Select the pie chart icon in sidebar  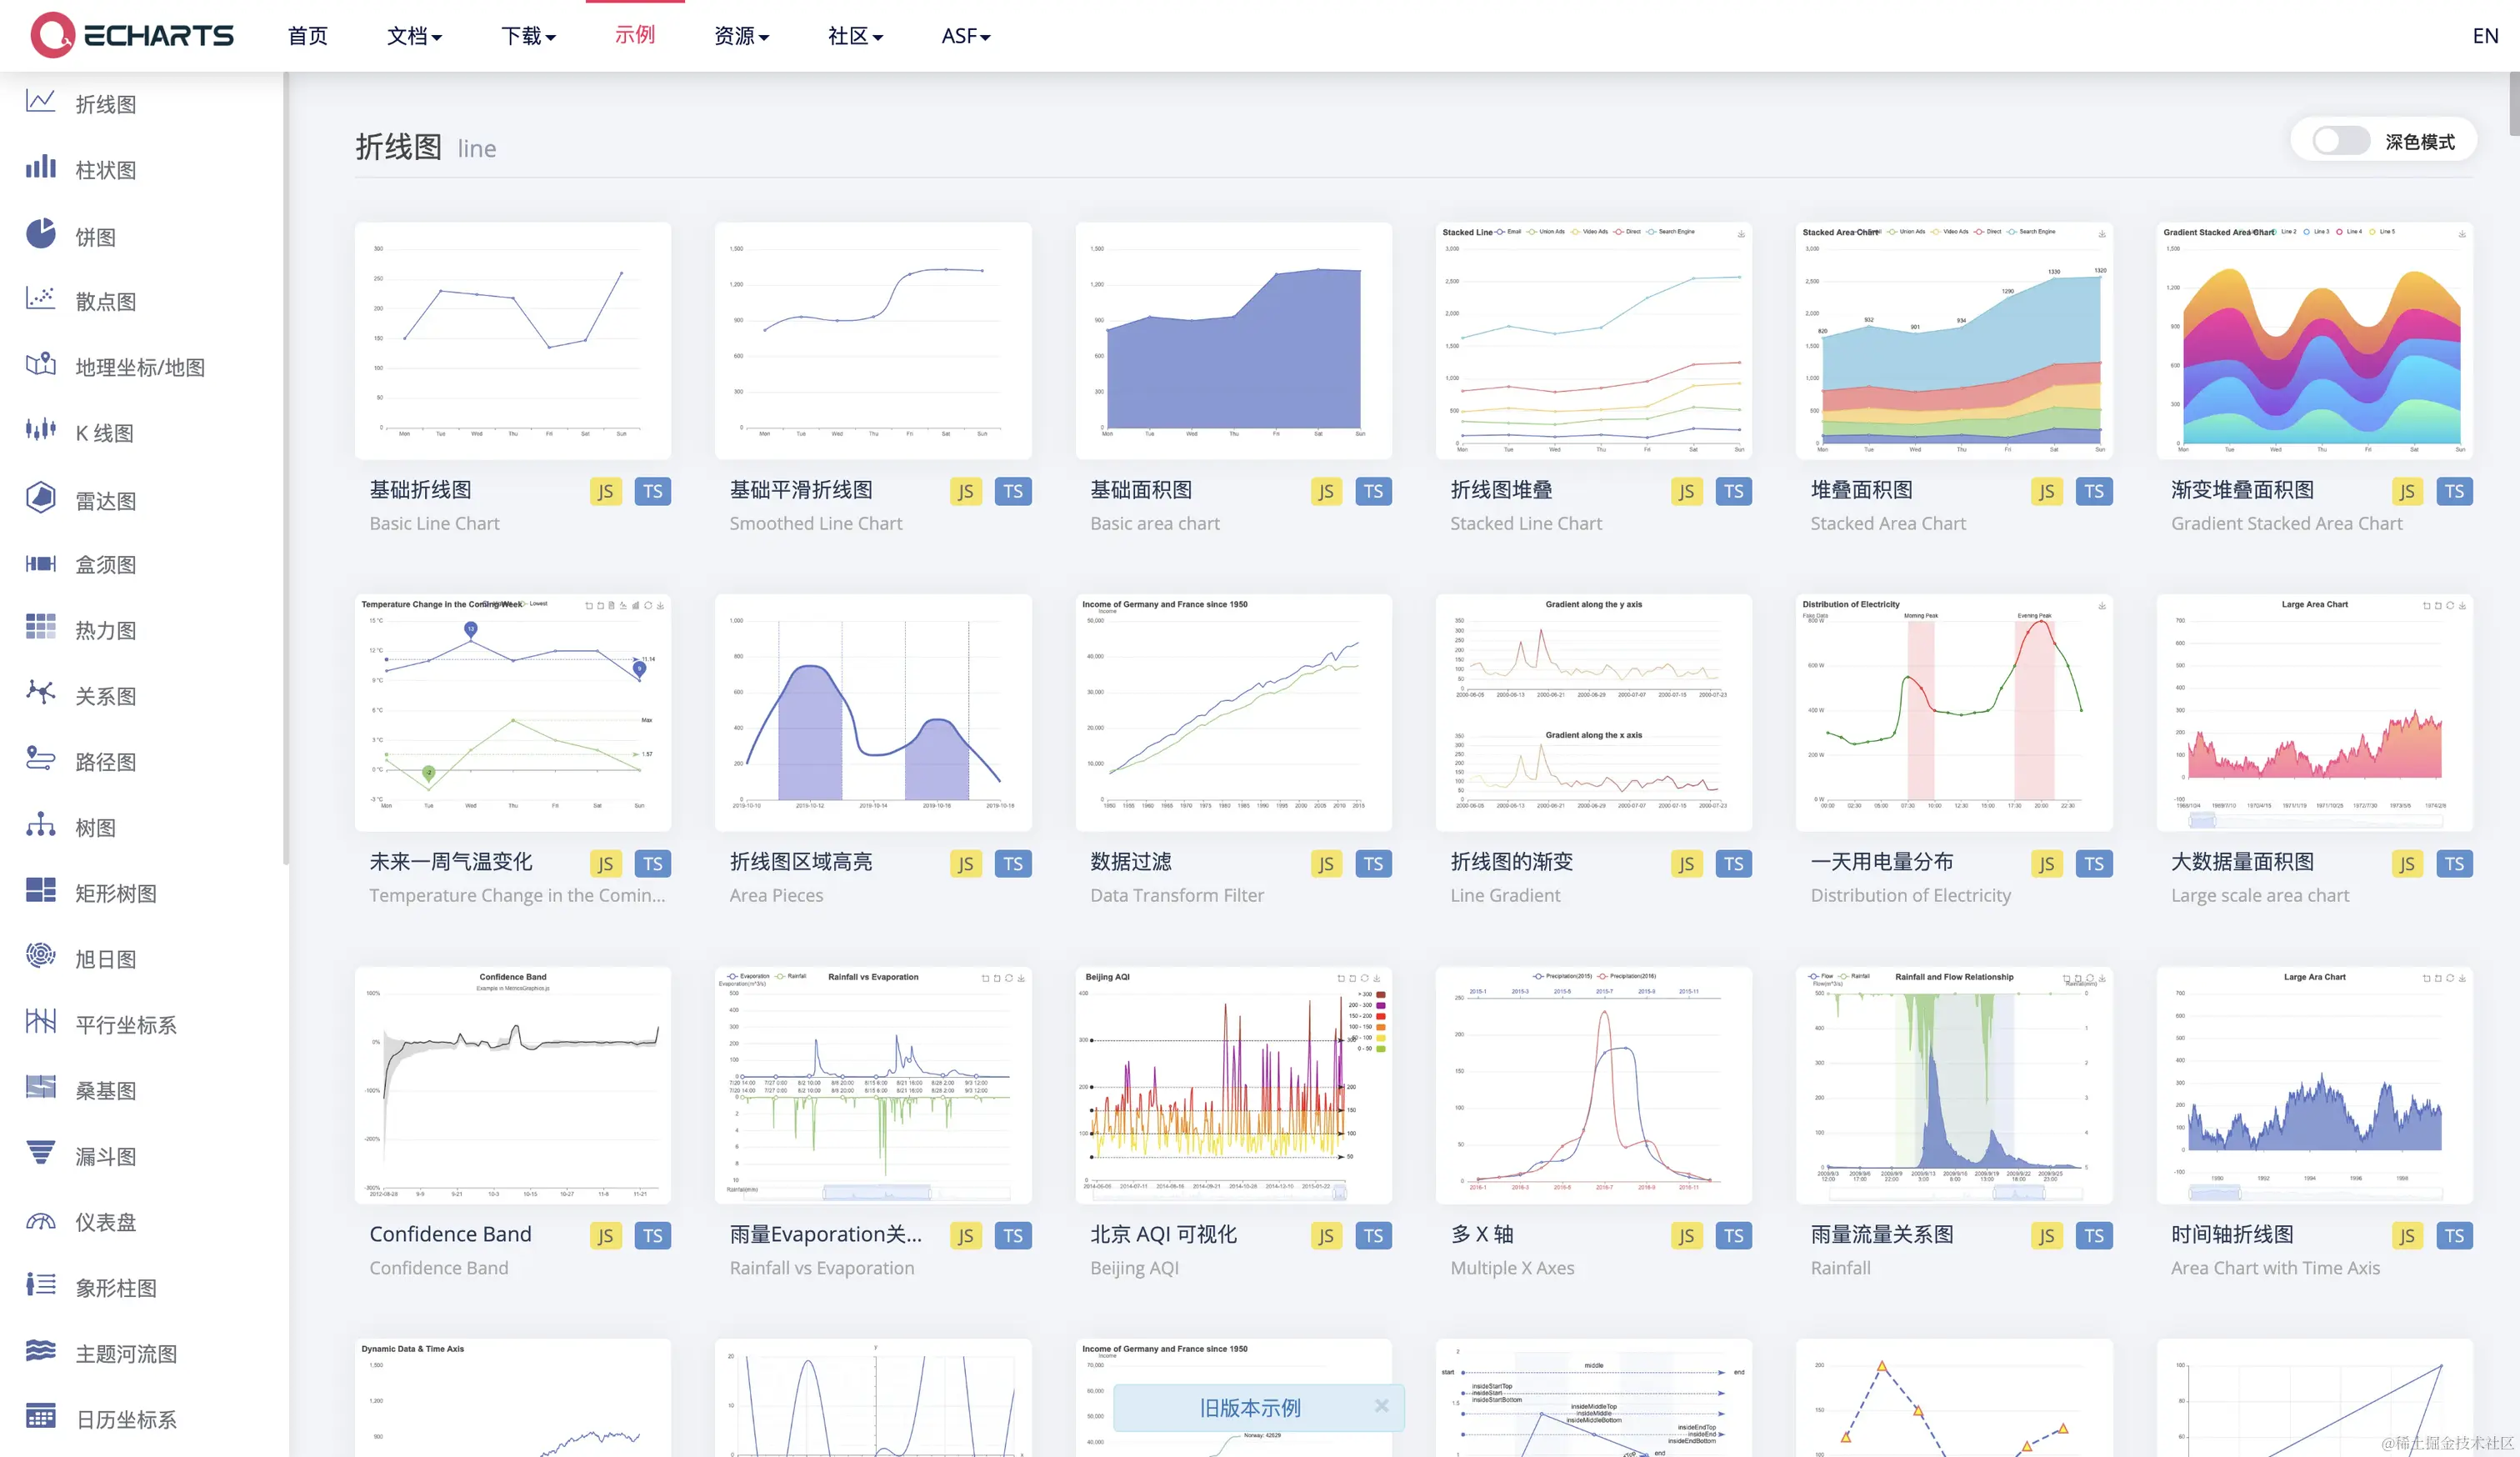[x=40, y=233]
